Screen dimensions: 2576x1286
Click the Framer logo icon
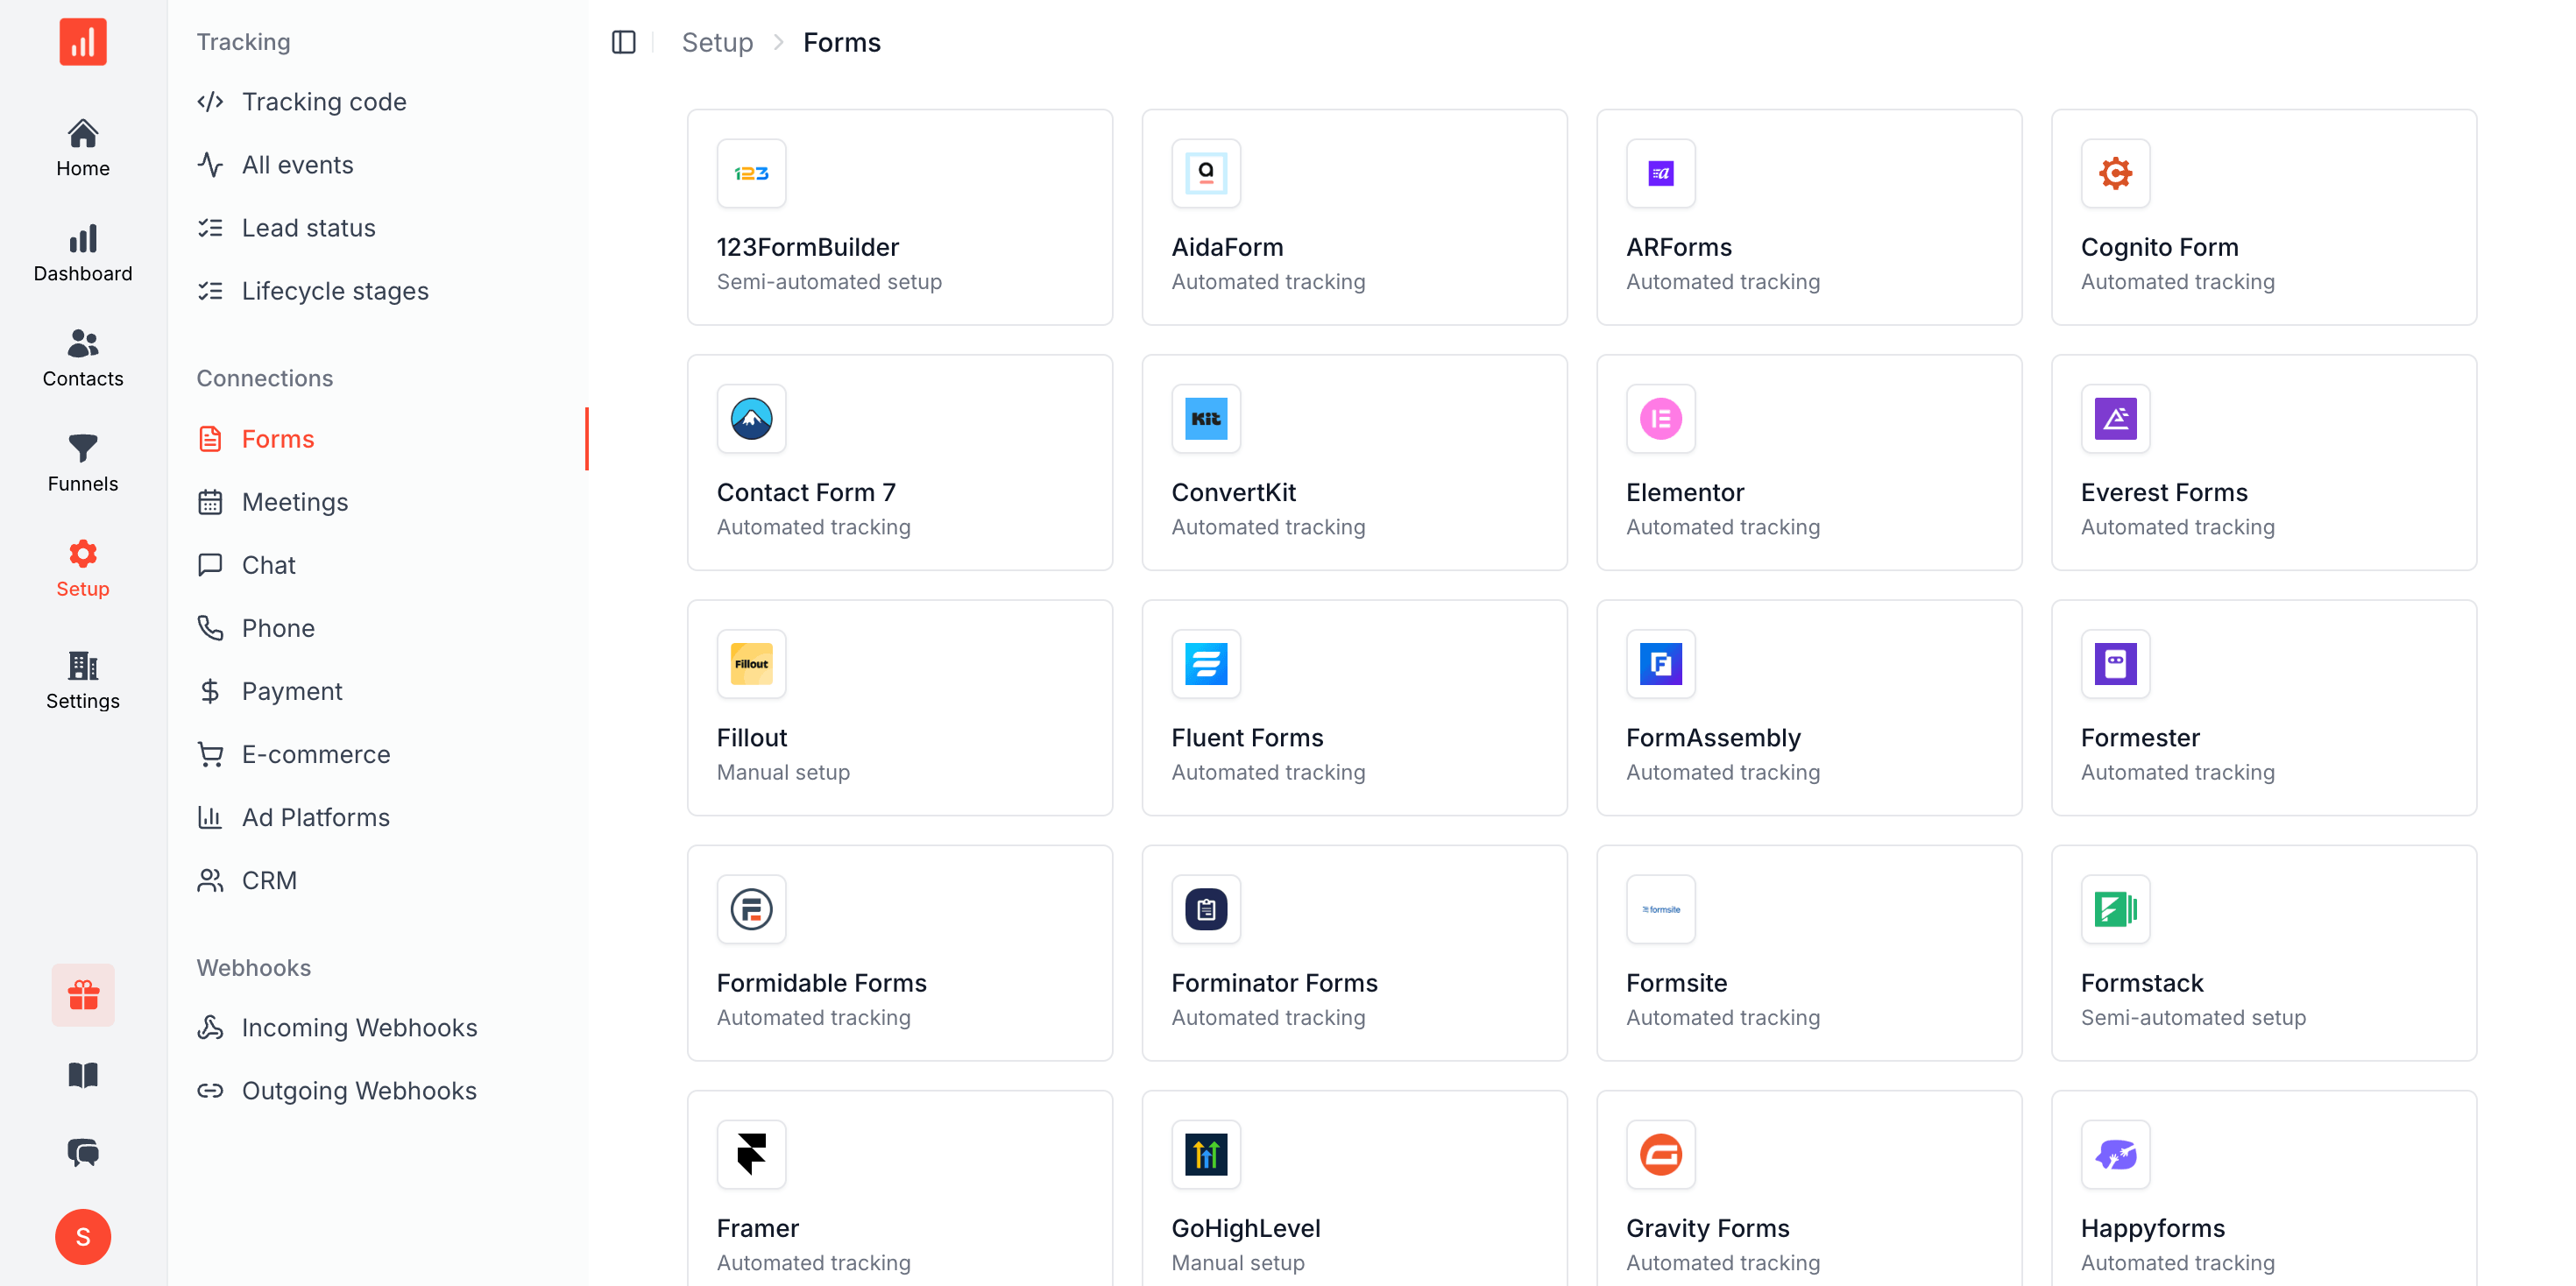(751, 1154)
